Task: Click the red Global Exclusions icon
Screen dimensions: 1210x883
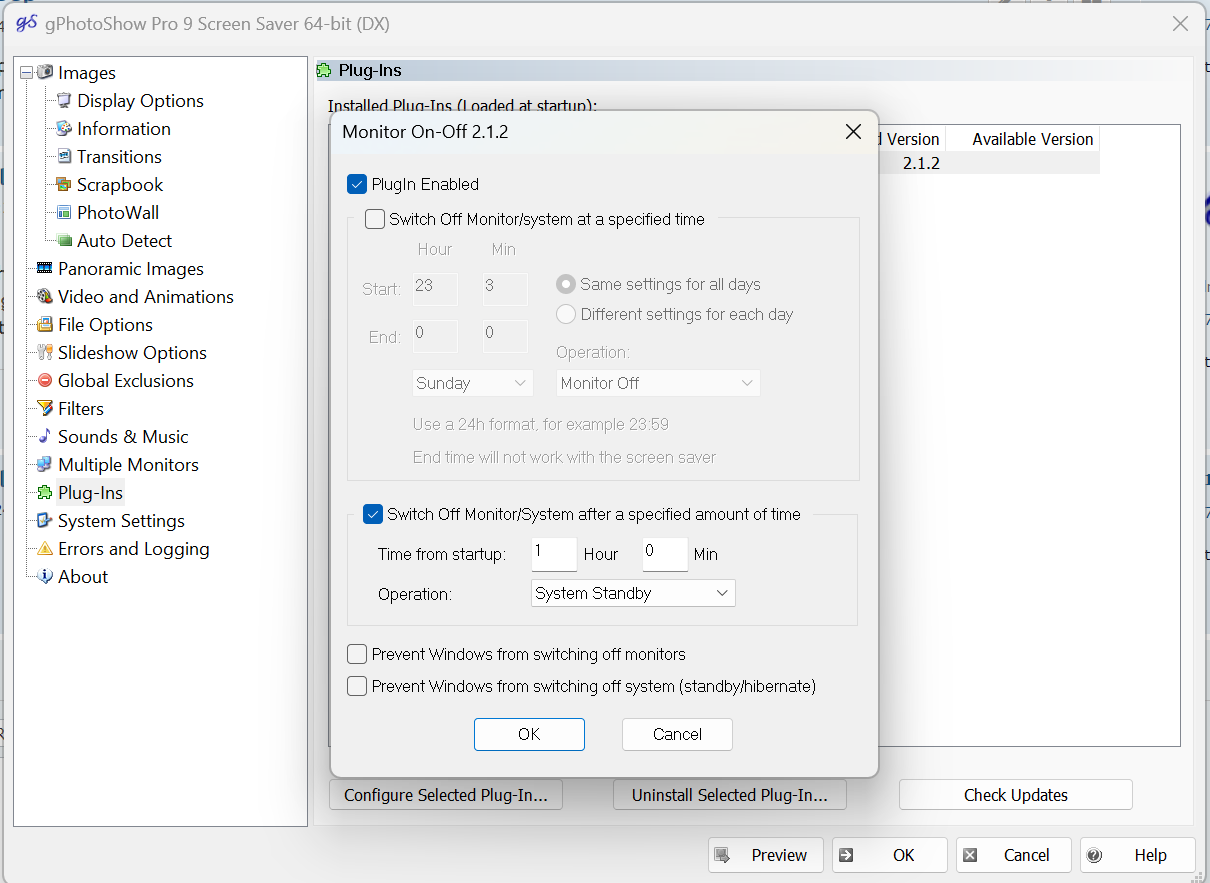Action: pos(44,380)
